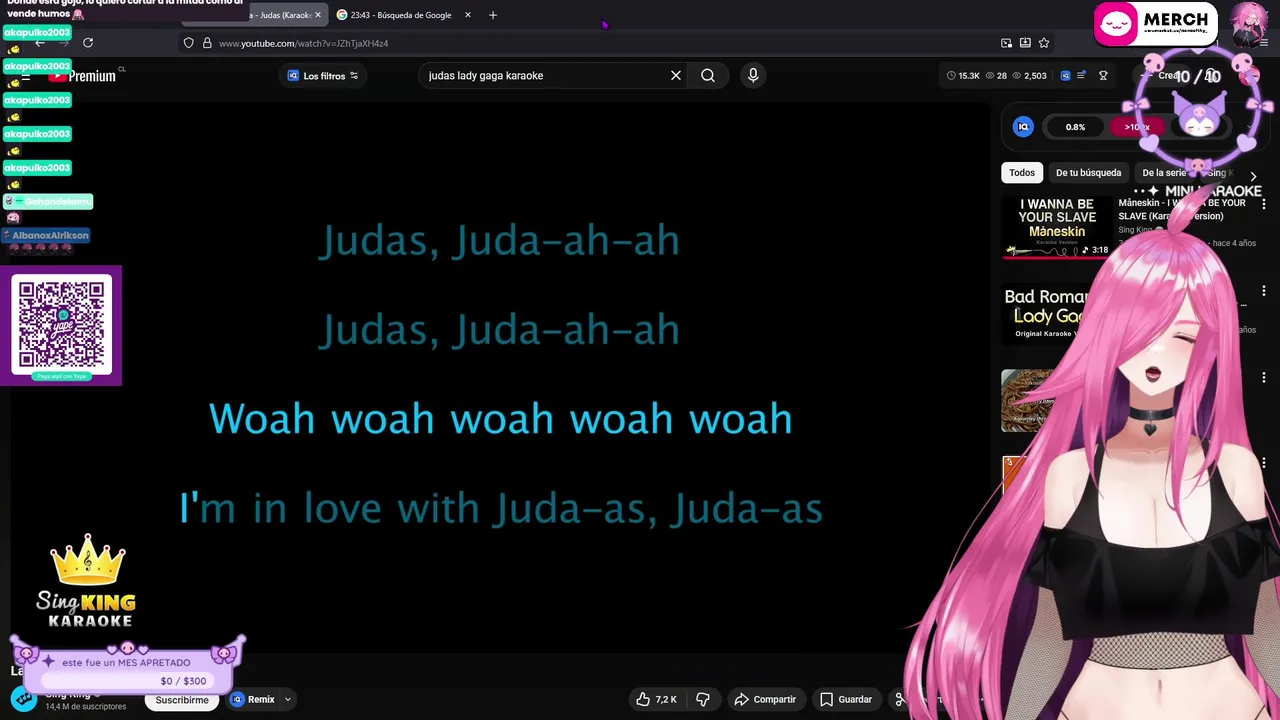
Task: Bookmark this page with the star icon
Action: 1044,43
